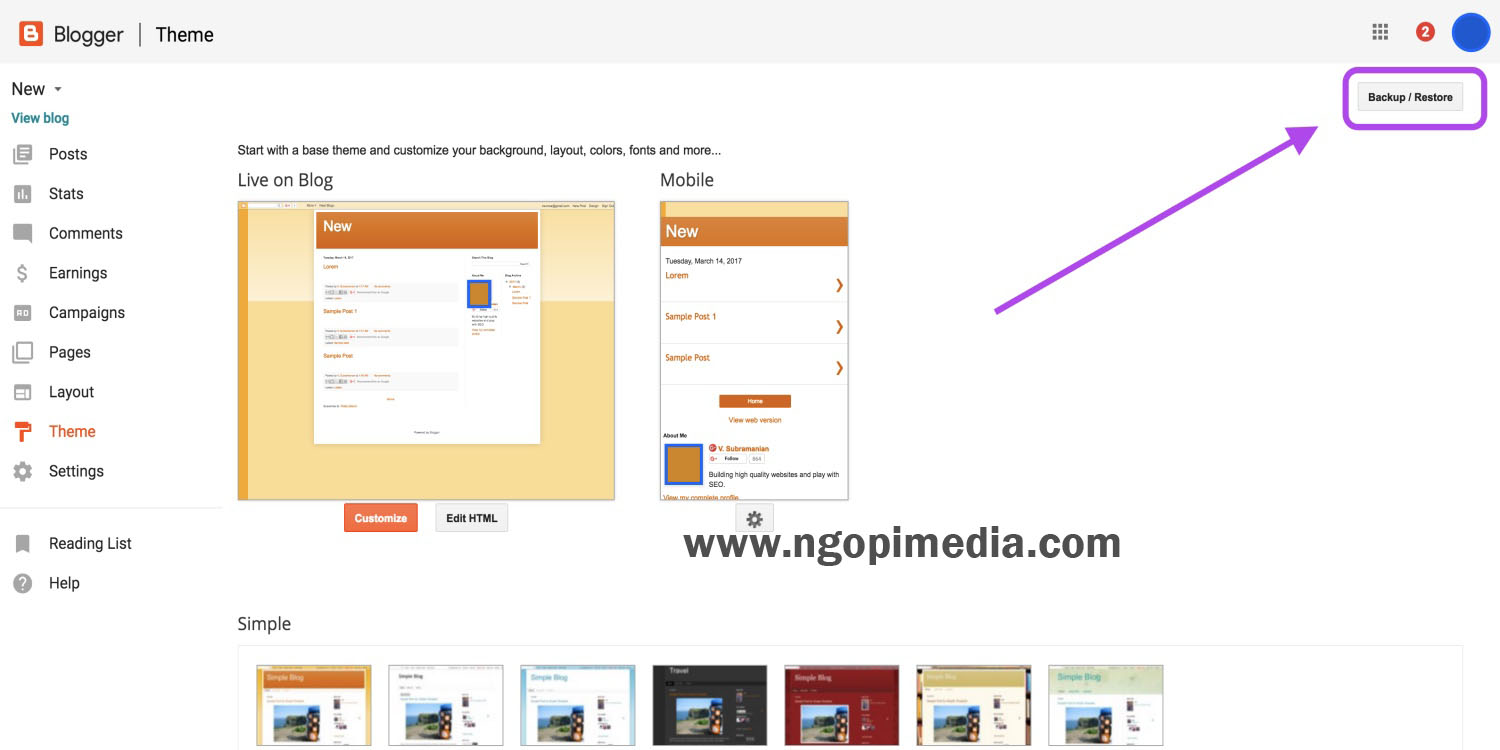Click the "Simple" themes heading
The image size is (1500, 750).
tap(264, 624)
